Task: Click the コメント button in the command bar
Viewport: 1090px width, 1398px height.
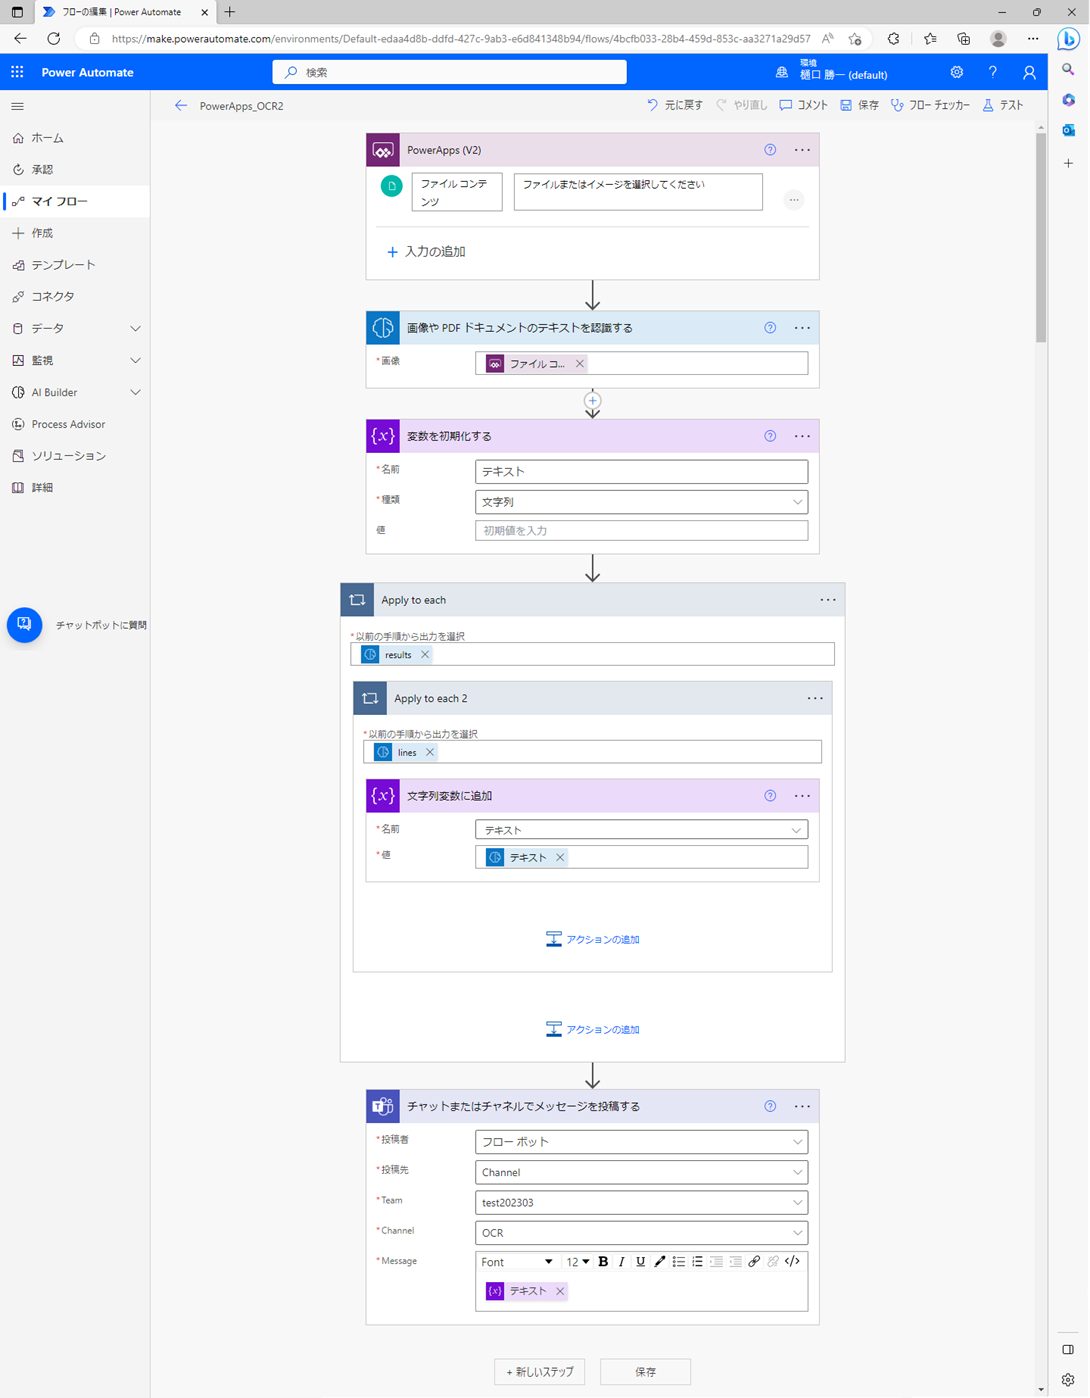Action: (x=803, y=105)
